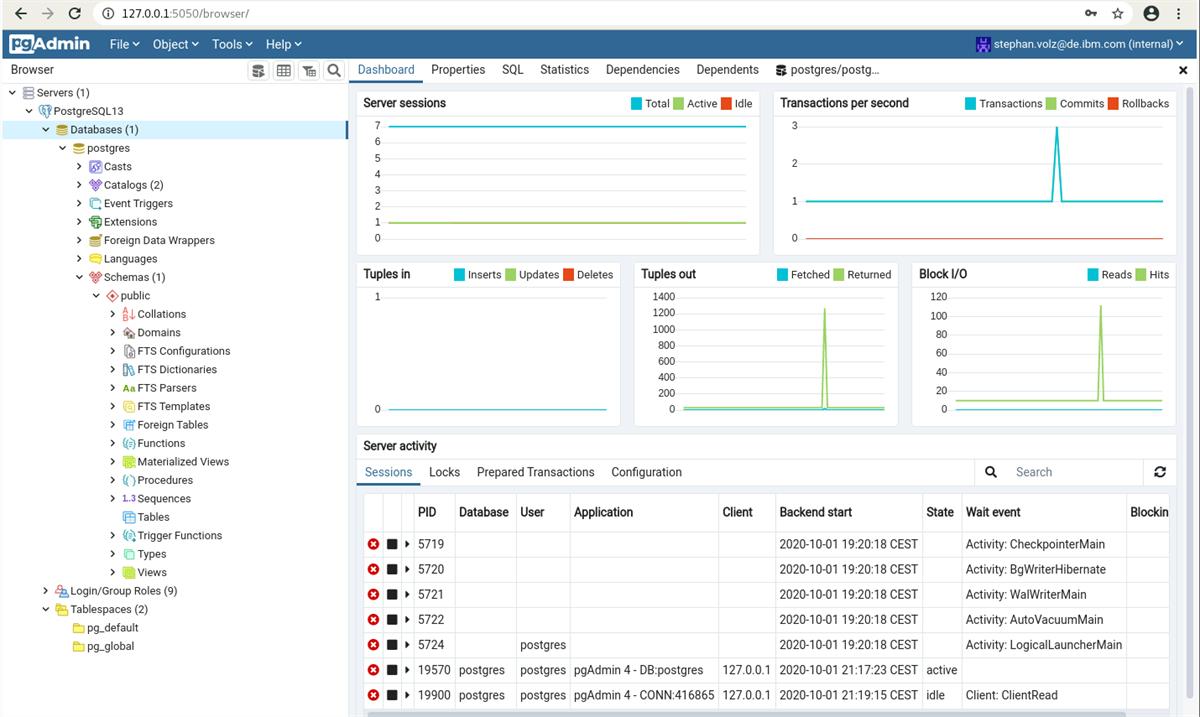Click the saved password key icon
Screen dimensions: 1200x717
pos(1090,13)
